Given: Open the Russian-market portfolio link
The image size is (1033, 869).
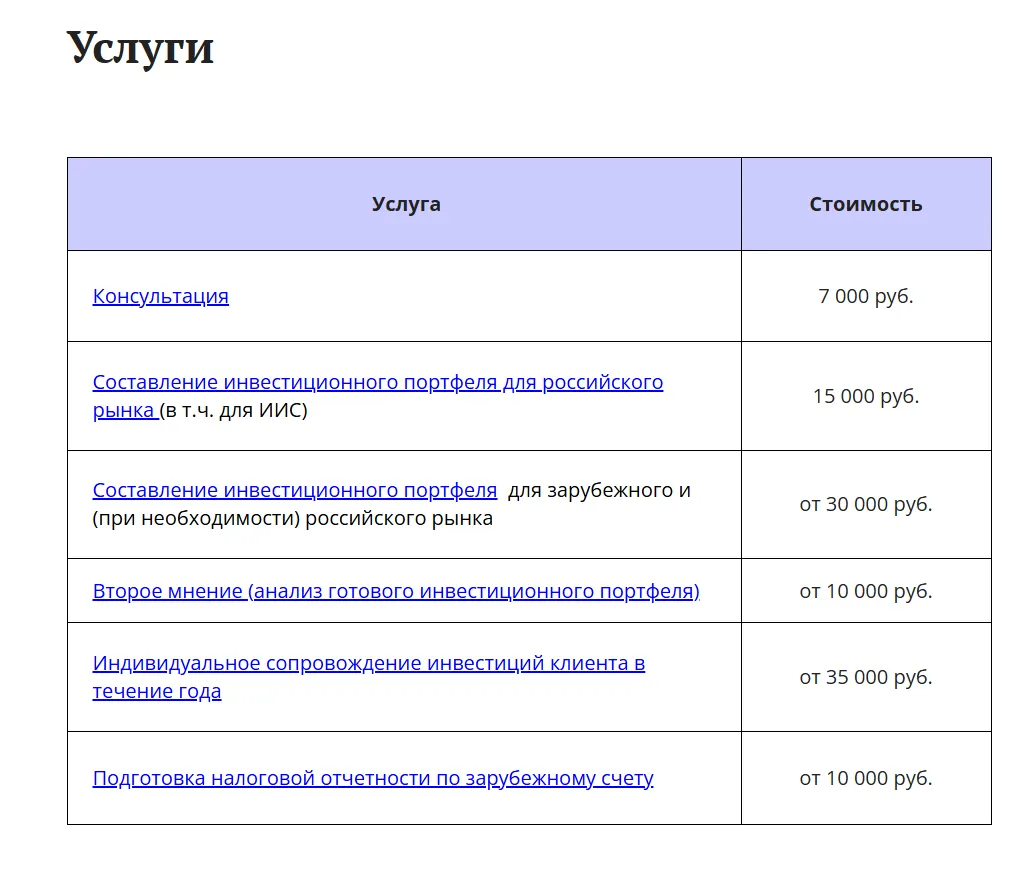Looking at the screenshot, I should click(x=377, y=382).
